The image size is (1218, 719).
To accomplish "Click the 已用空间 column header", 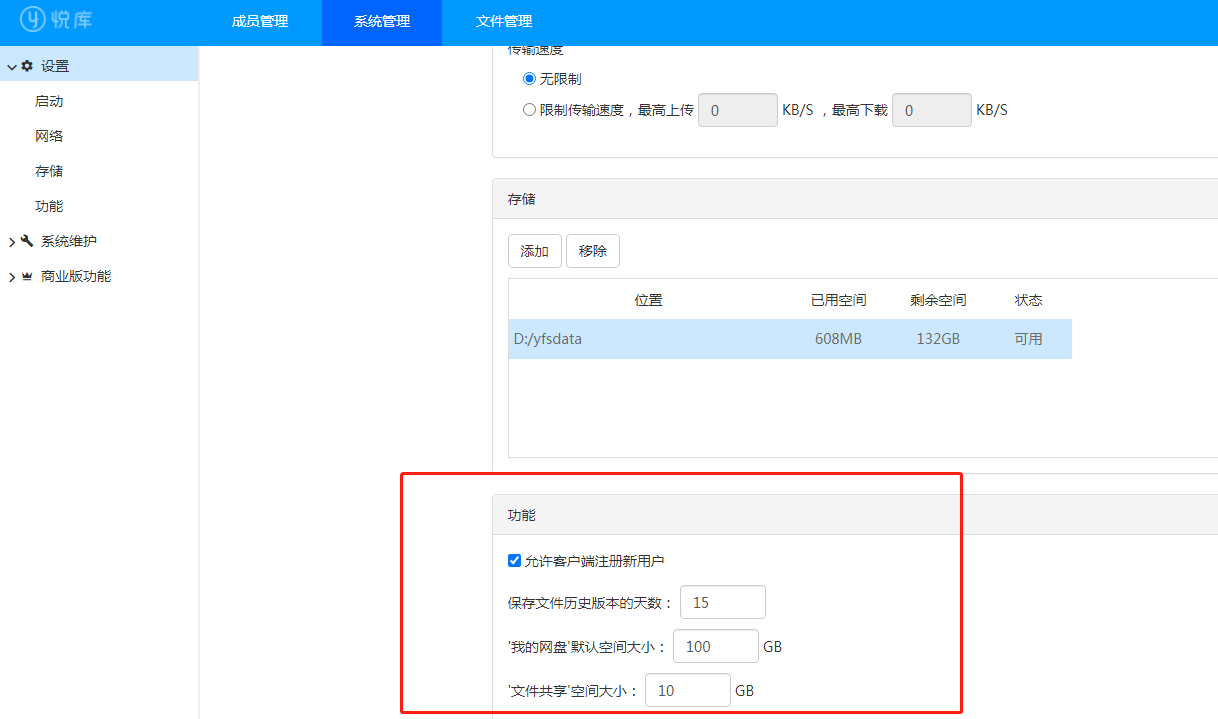I will [838, 300].
